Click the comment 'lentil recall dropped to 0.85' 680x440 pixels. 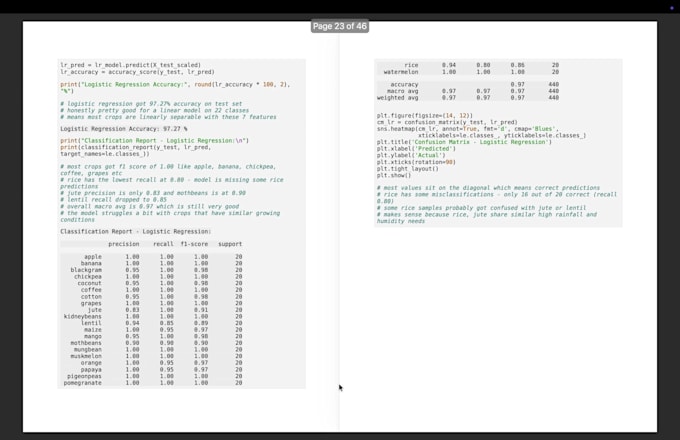pyautogui.click(x=113, y=200)
